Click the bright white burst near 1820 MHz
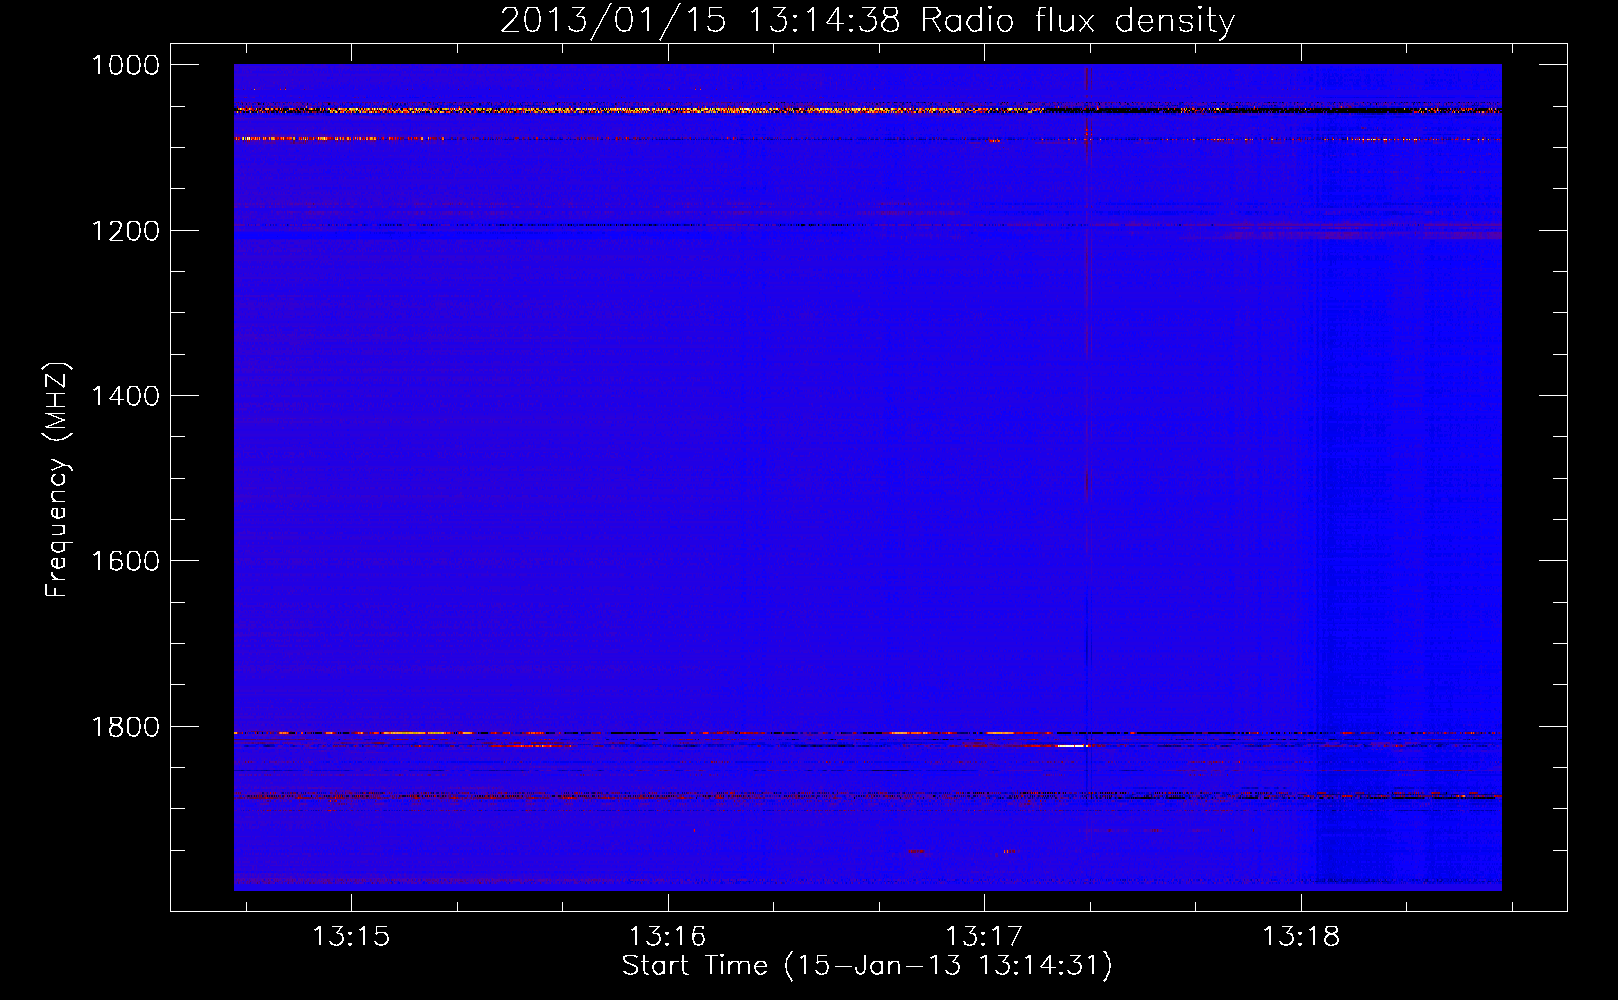 1072,746
